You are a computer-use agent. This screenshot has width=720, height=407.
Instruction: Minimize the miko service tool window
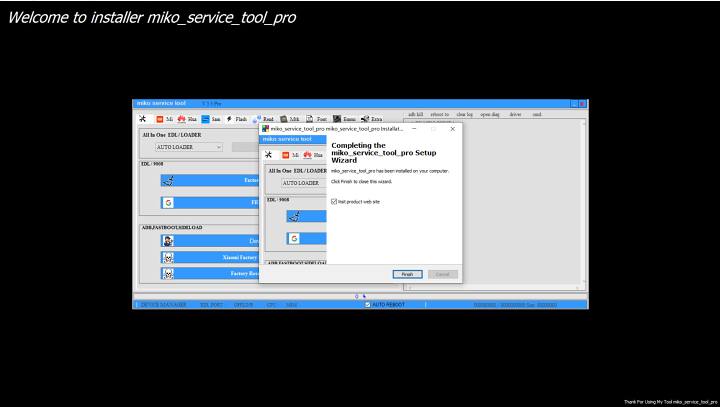pyautogui.click(x=574, y=104)
